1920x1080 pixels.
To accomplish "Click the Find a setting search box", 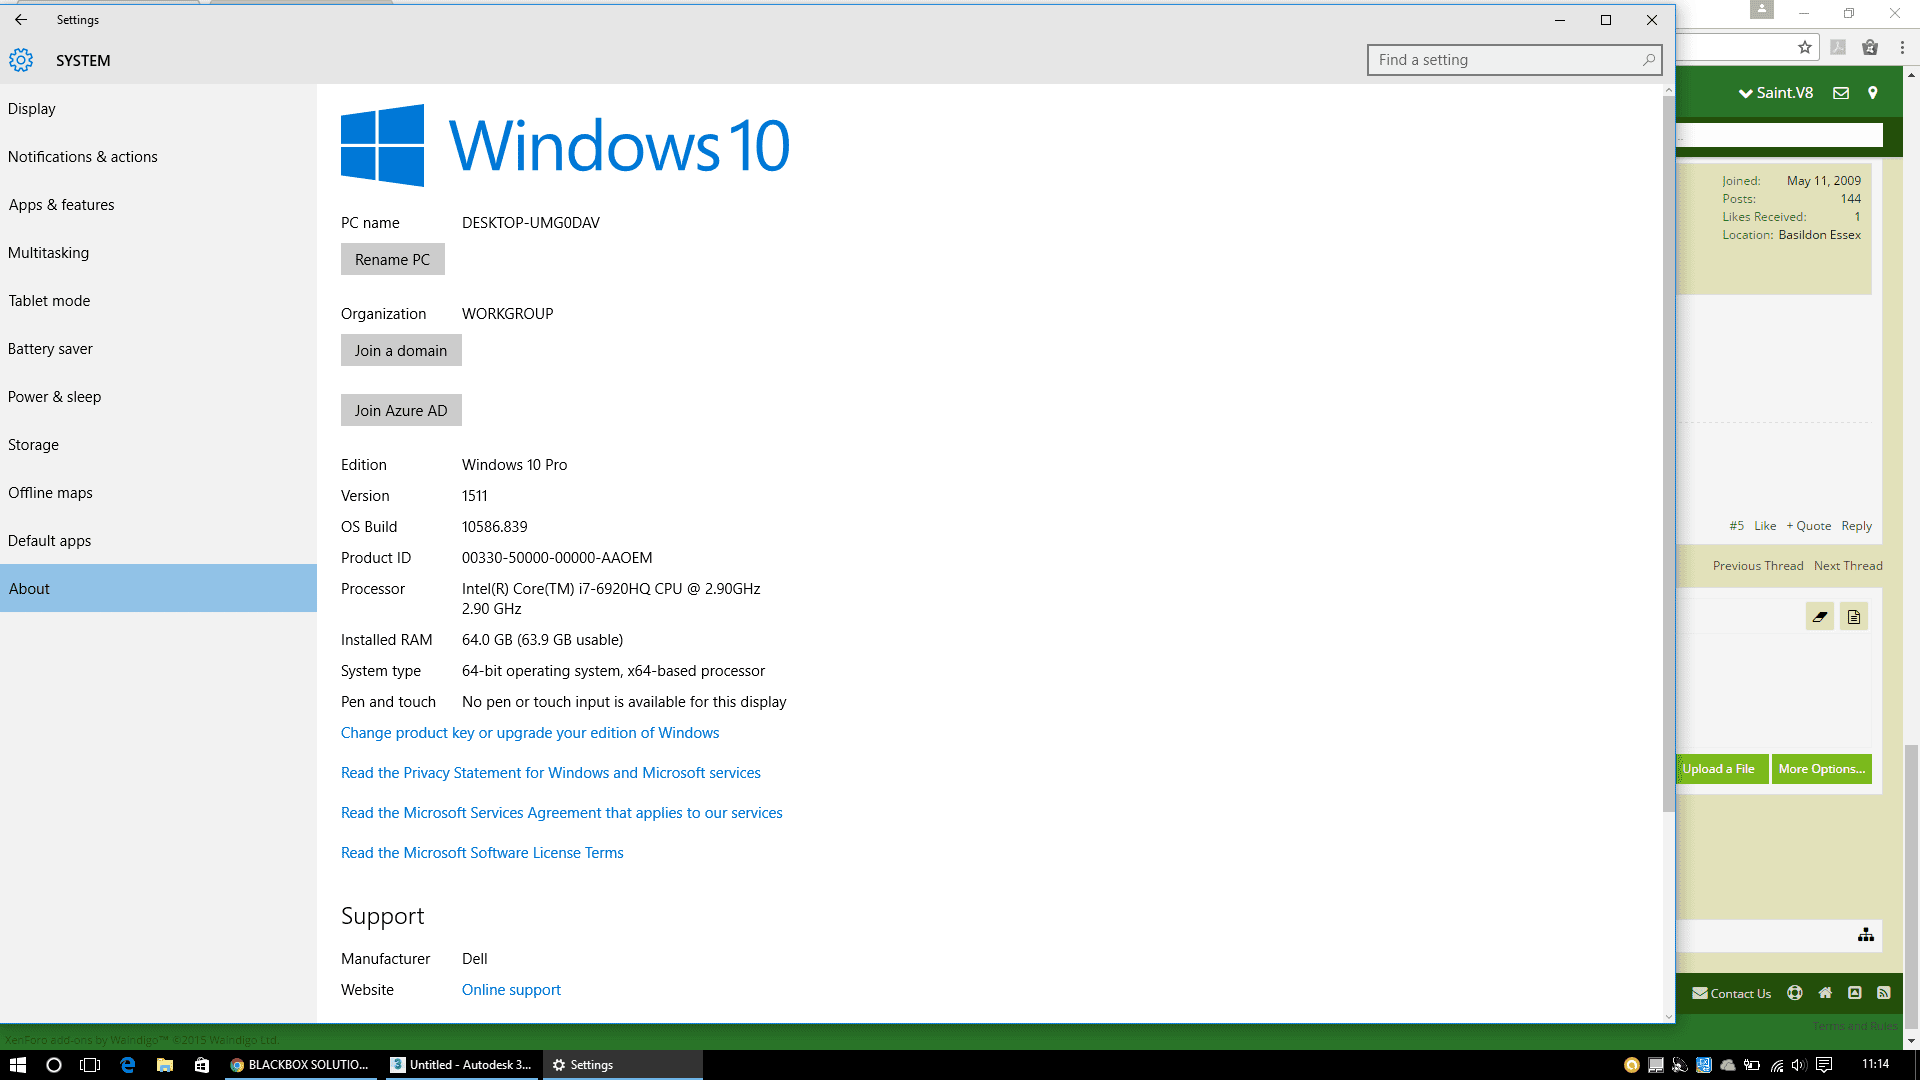I will 1514,60.
